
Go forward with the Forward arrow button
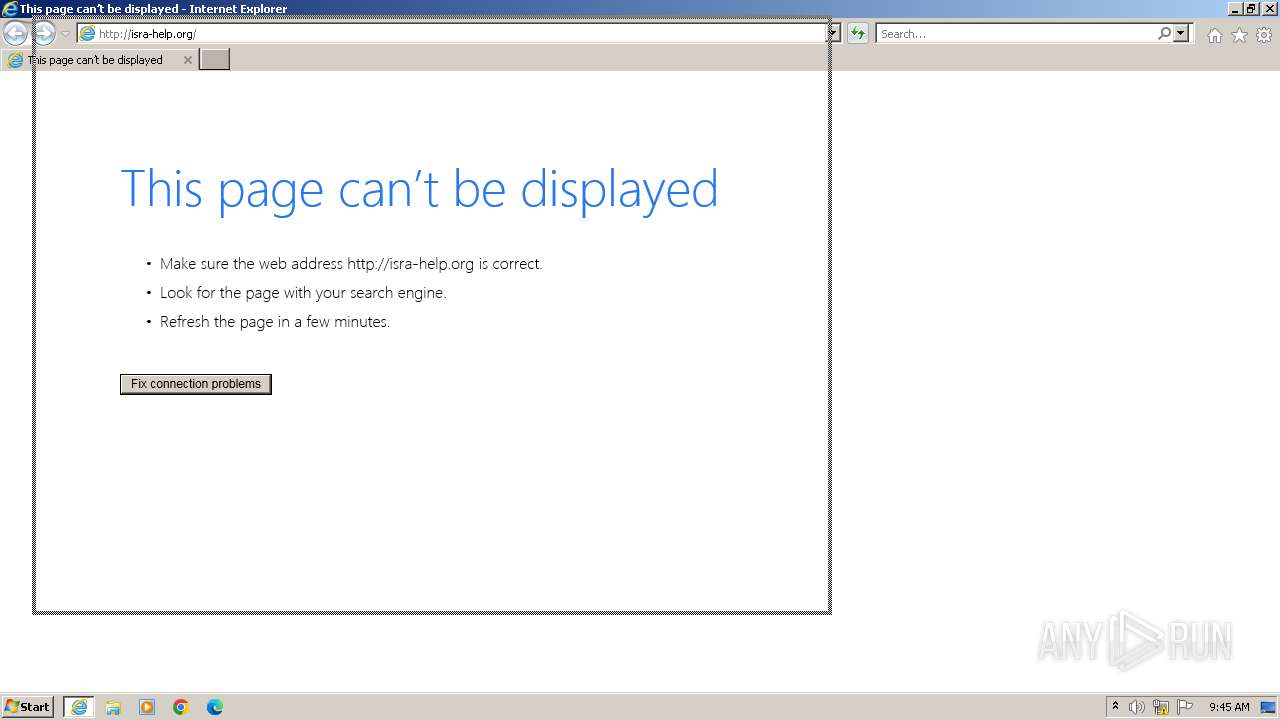point(44,33)
